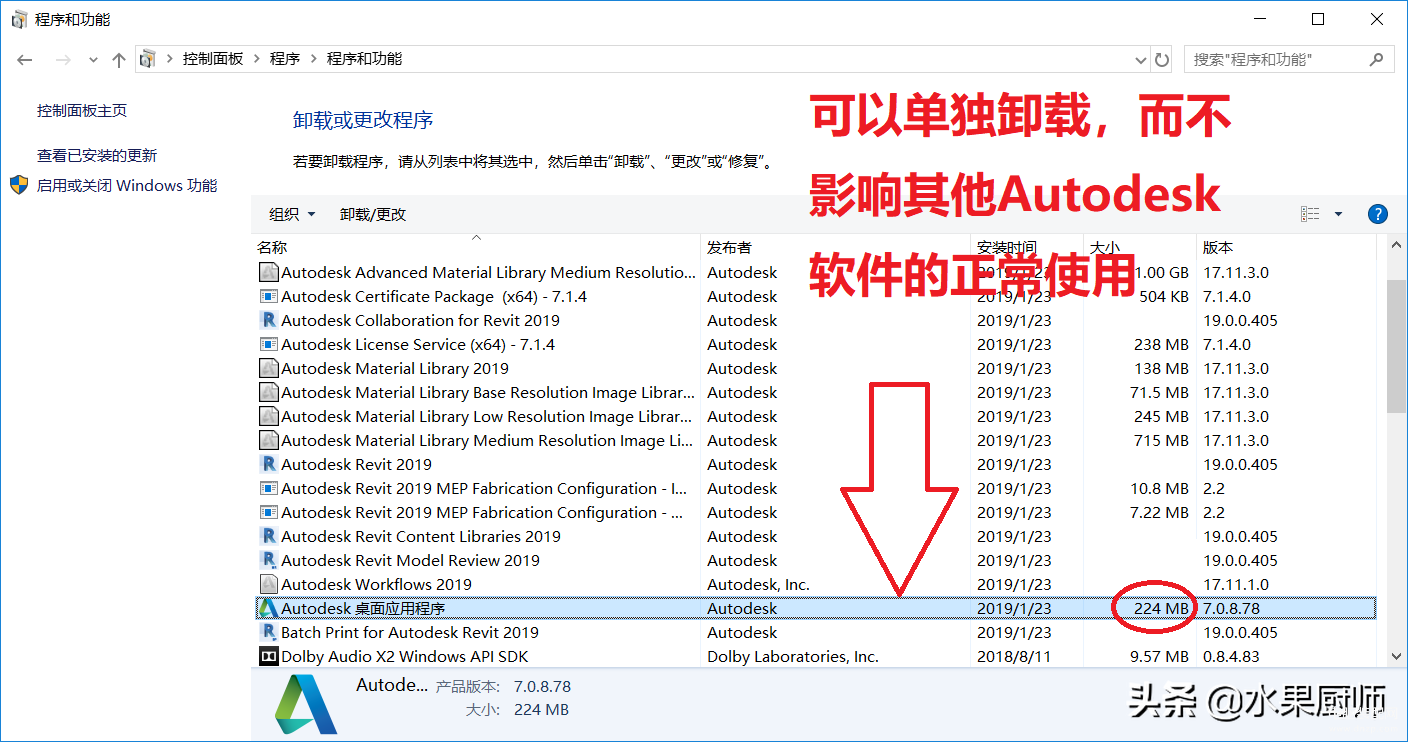Click 程序 breadcrumb in address bar
The image size is (1408, 742).
point(285,59)
